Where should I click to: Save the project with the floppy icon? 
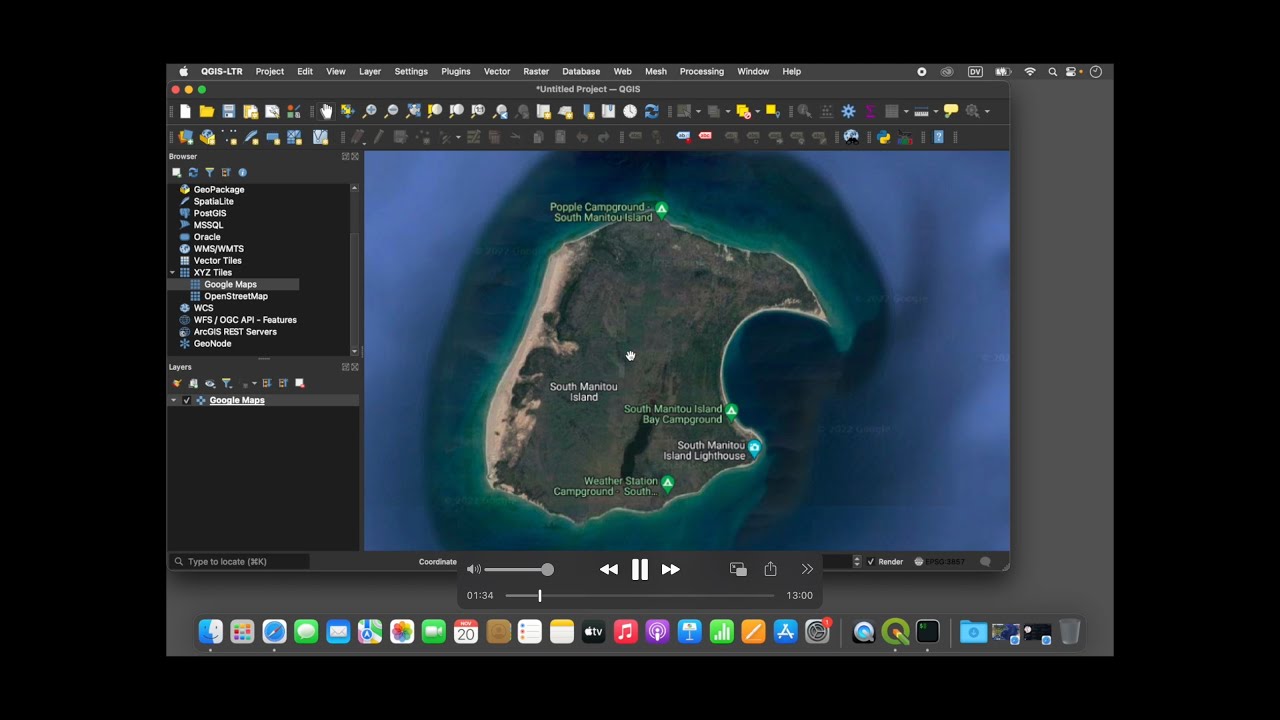[x=229, y=111]
